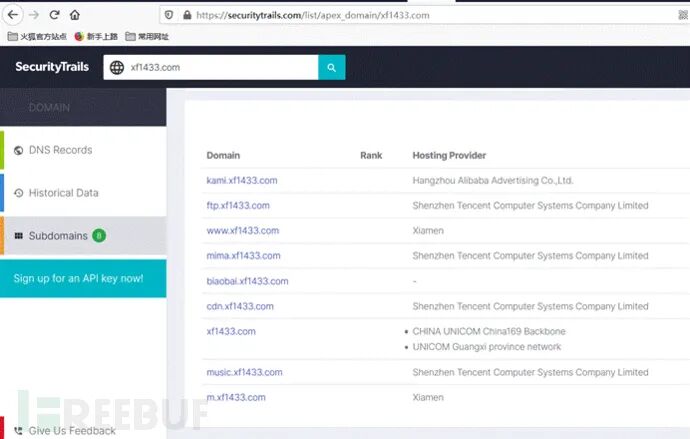Open the apex xf1433.com domain link
Screen dimensions: 690x439
point(231,331)
